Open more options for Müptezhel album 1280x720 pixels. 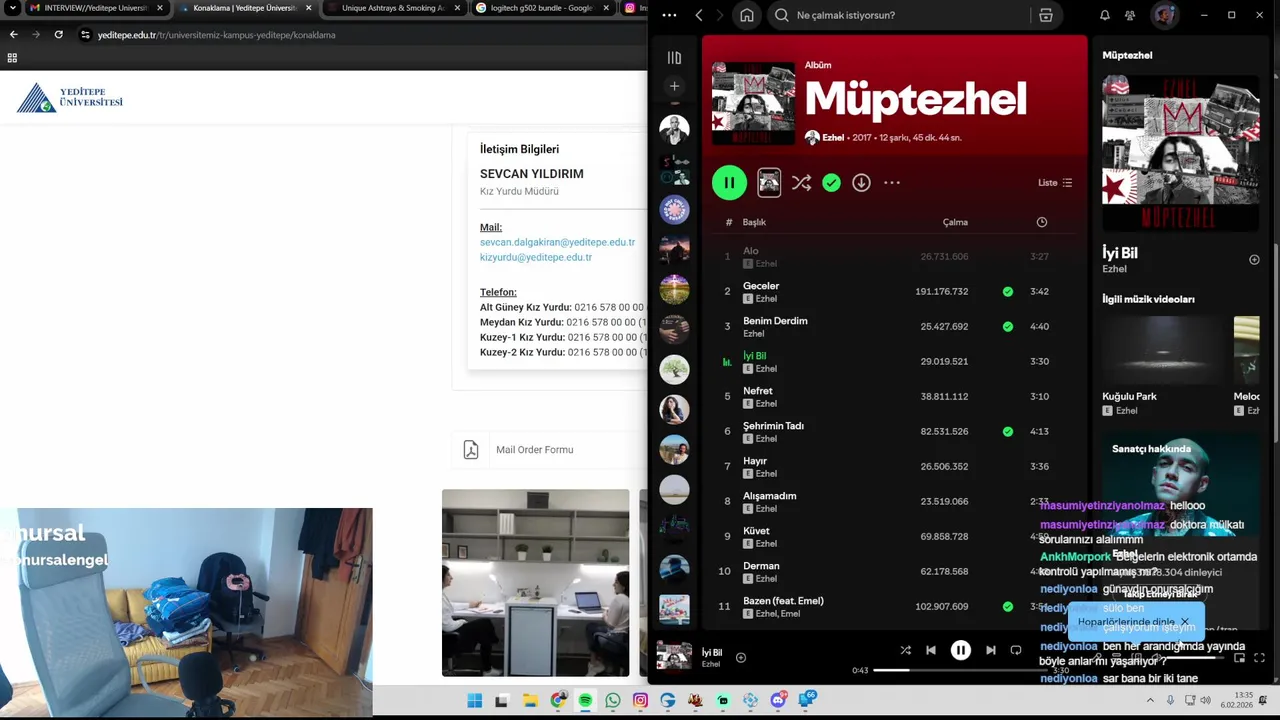click(892, 183)
